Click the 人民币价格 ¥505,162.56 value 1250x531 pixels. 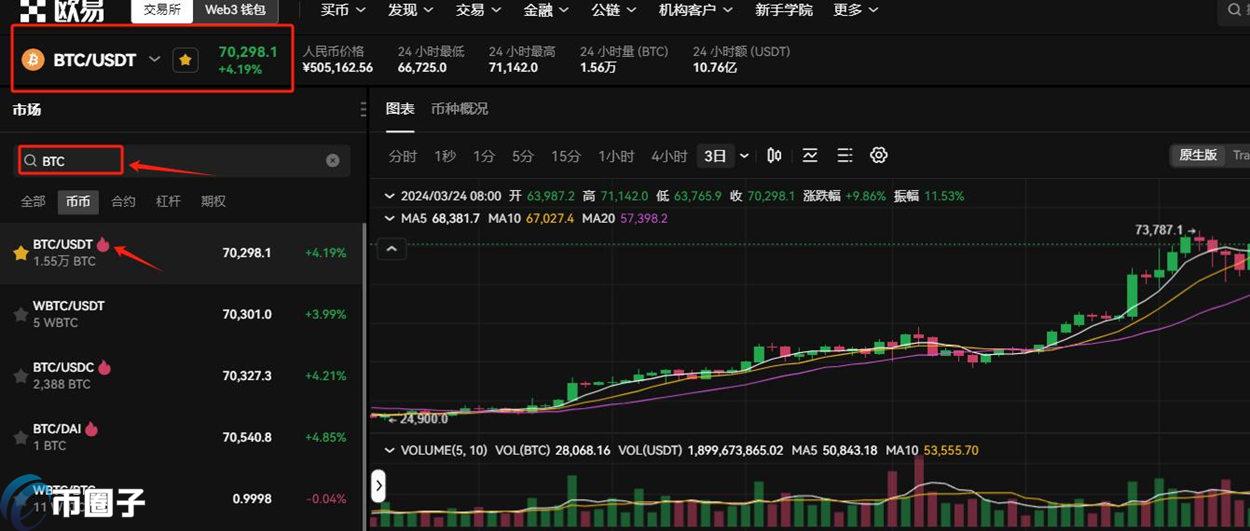click(x=337, y=68)
